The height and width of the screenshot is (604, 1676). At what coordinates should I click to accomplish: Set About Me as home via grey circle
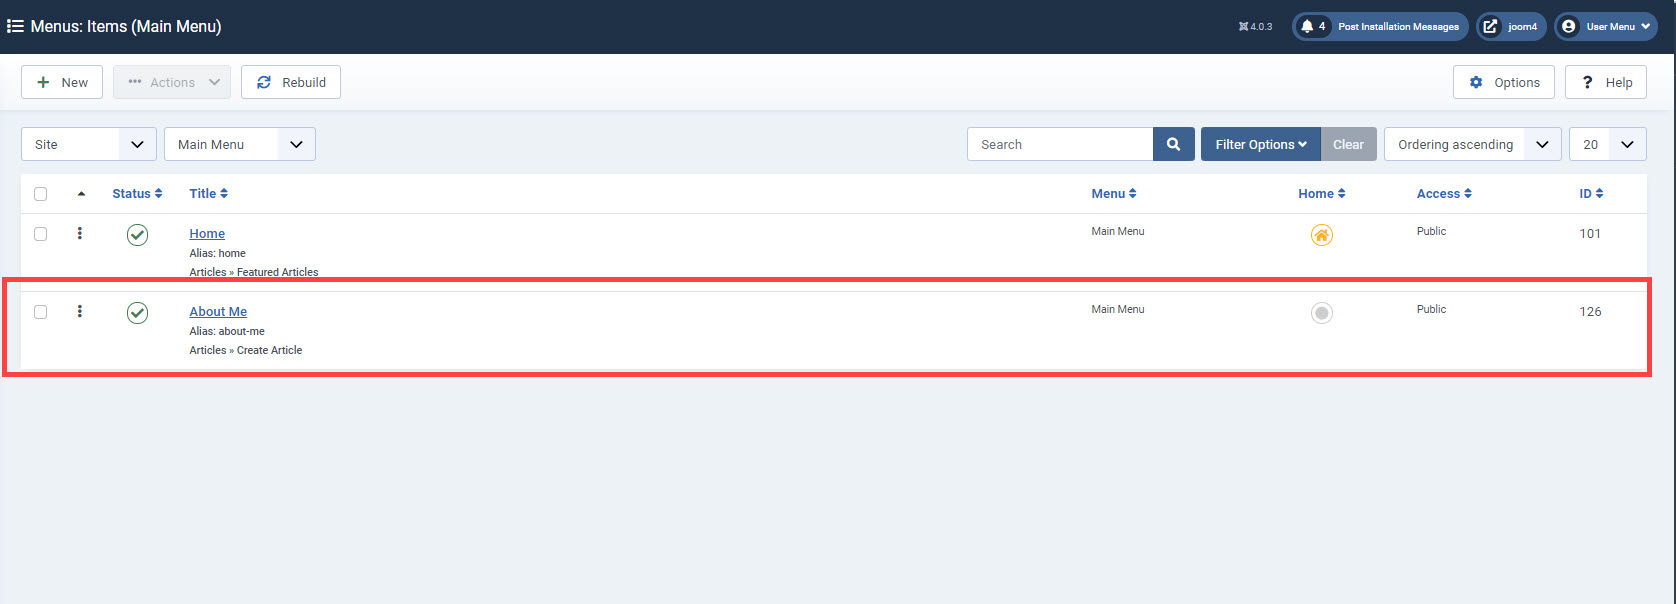coord(1321,313)
